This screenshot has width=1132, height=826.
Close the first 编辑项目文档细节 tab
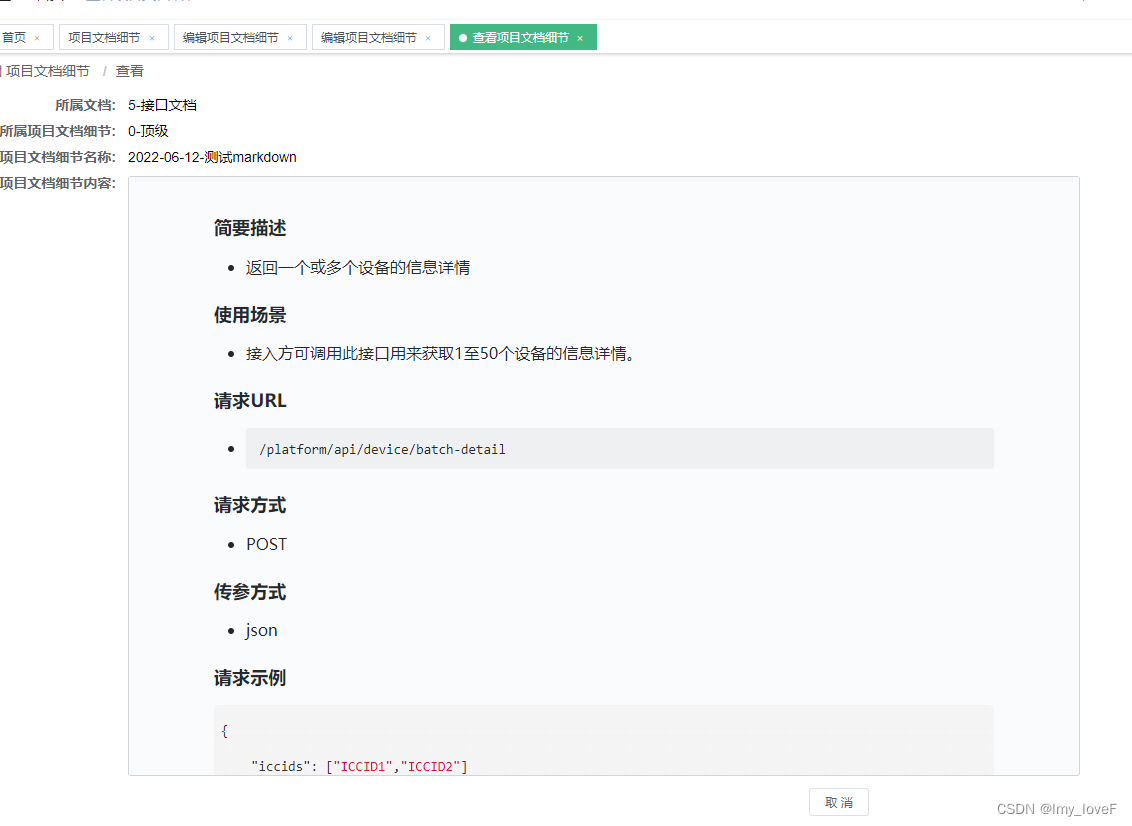(x=289, y=36)
